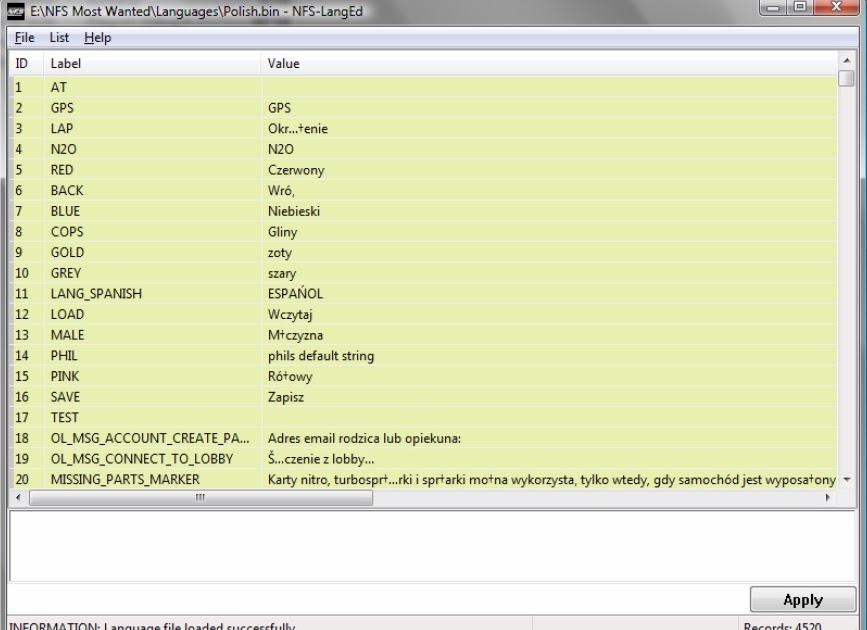
Task: Click the vertical scrollbar up arrow
Action: (x=846, y=60)
